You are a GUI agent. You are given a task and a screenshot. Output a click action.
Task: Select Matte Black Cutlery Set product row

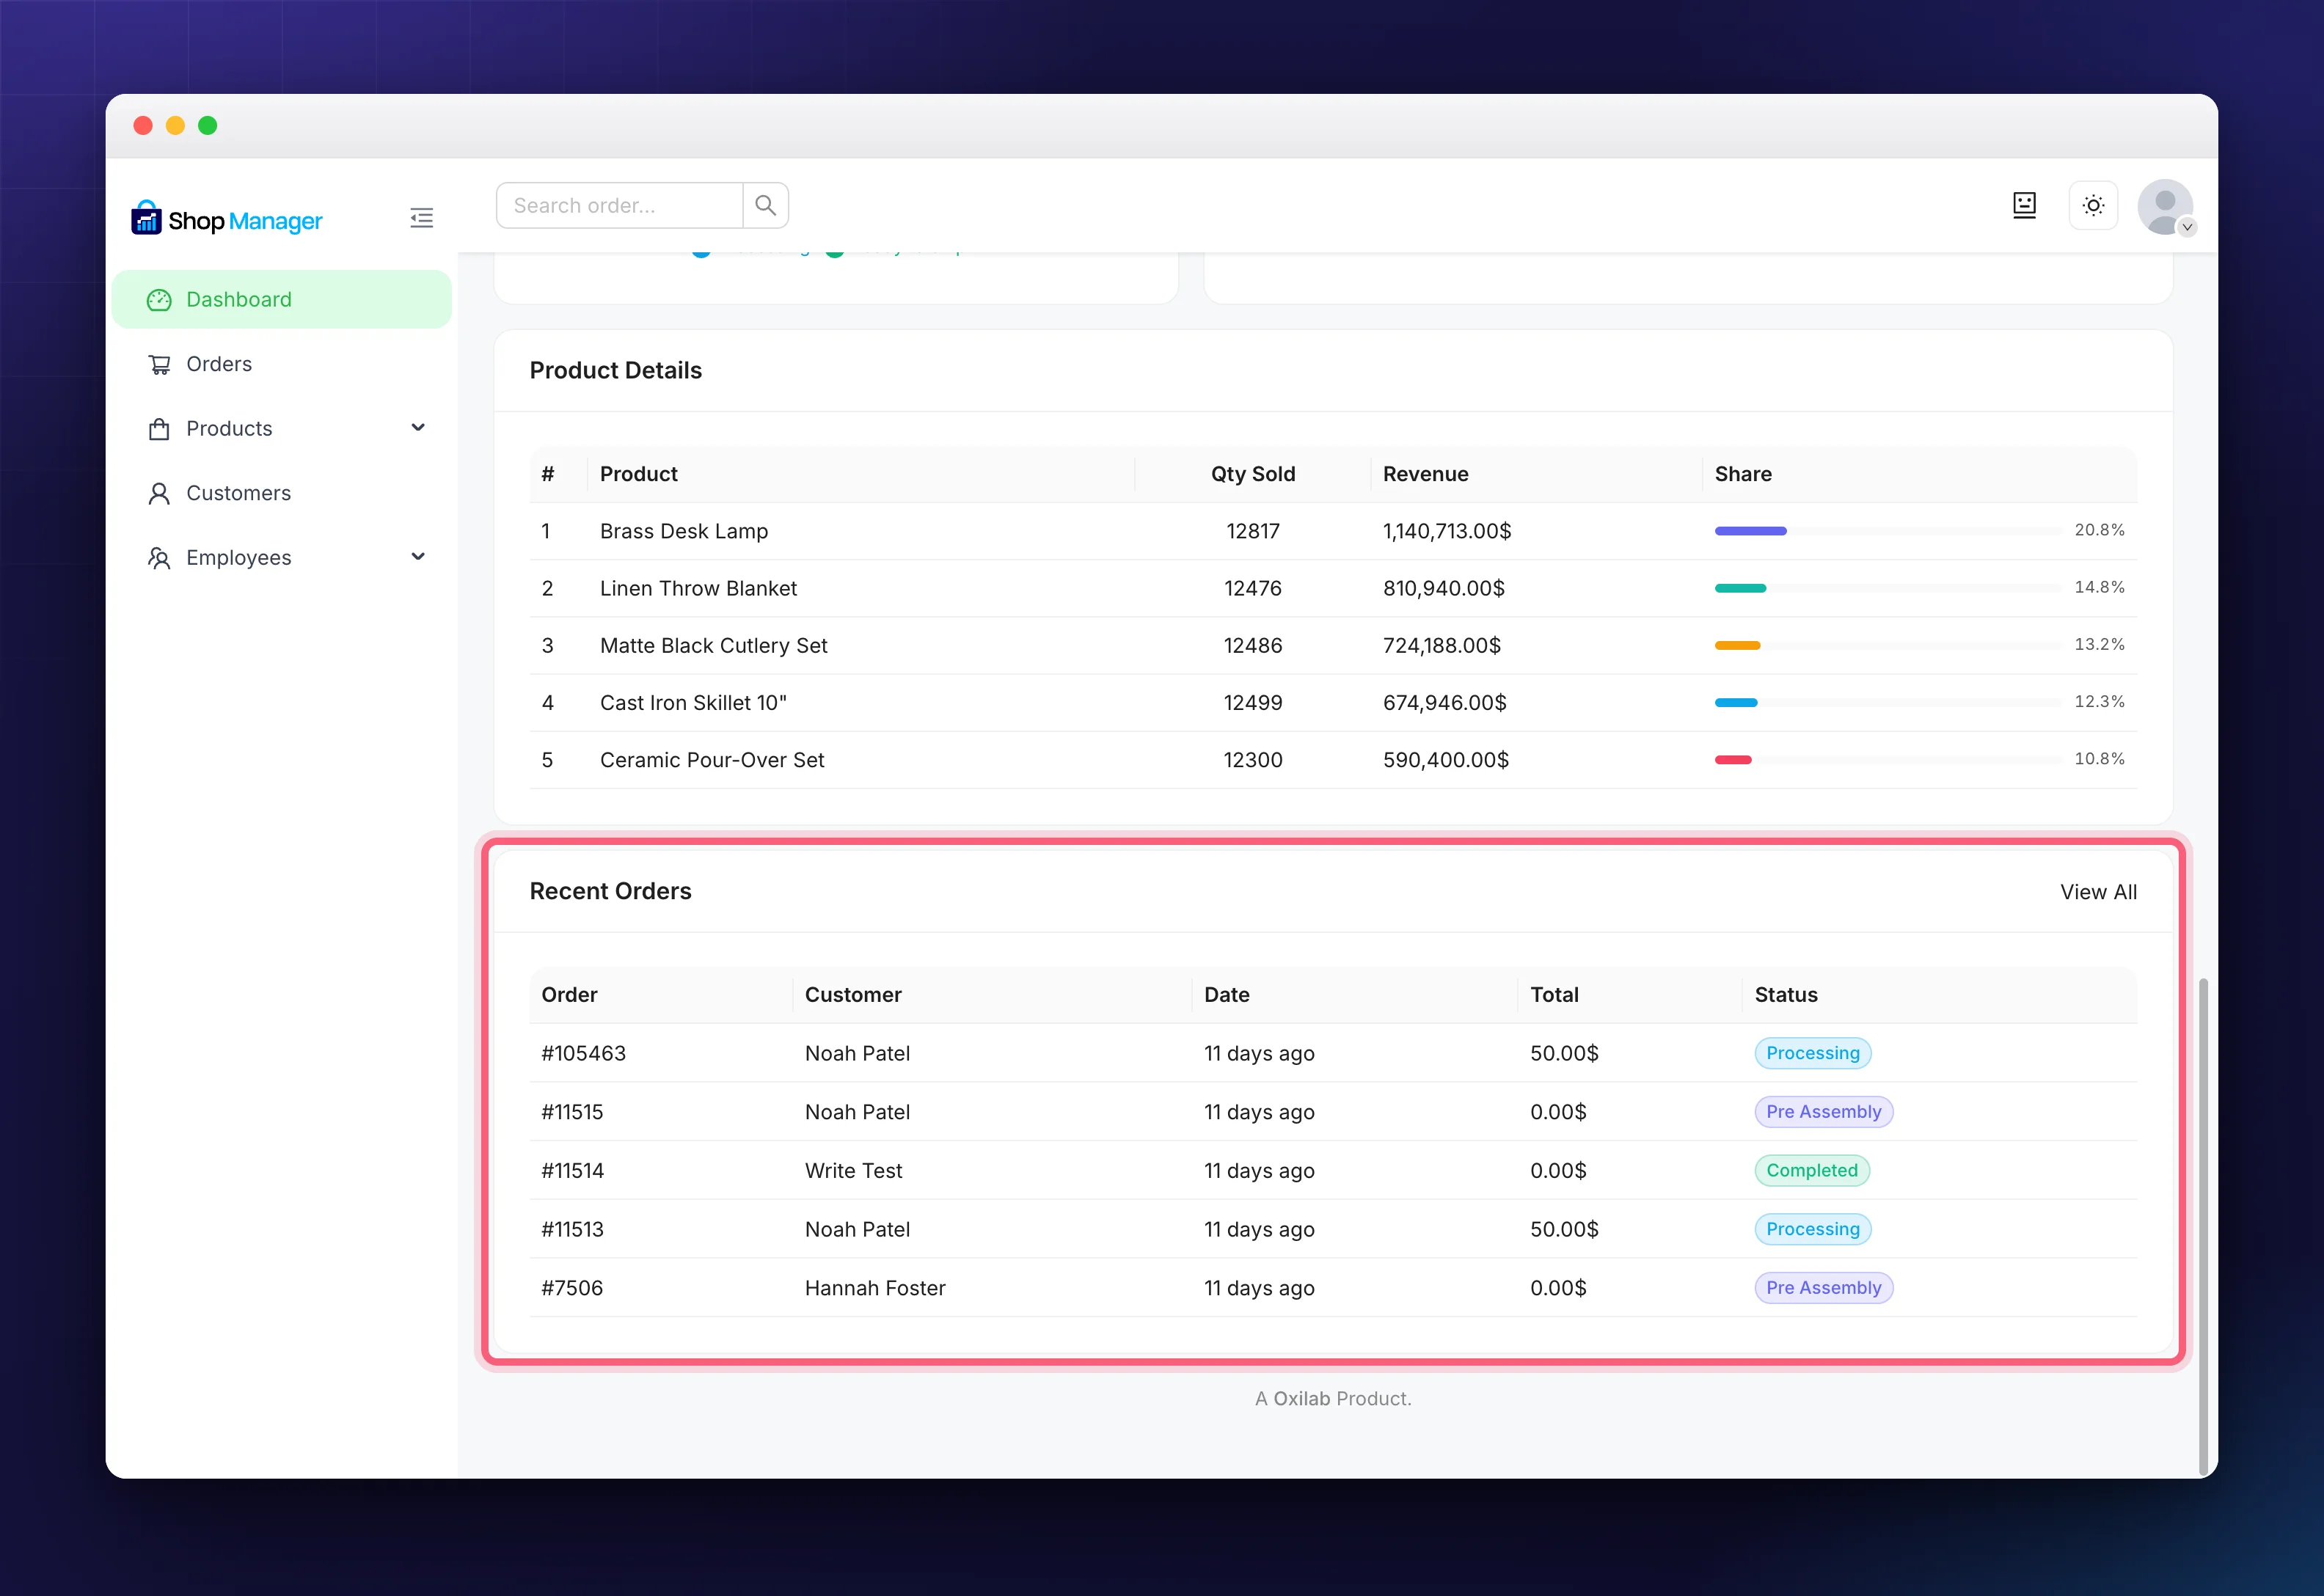pyautogui.click(x=1333, y=646)
